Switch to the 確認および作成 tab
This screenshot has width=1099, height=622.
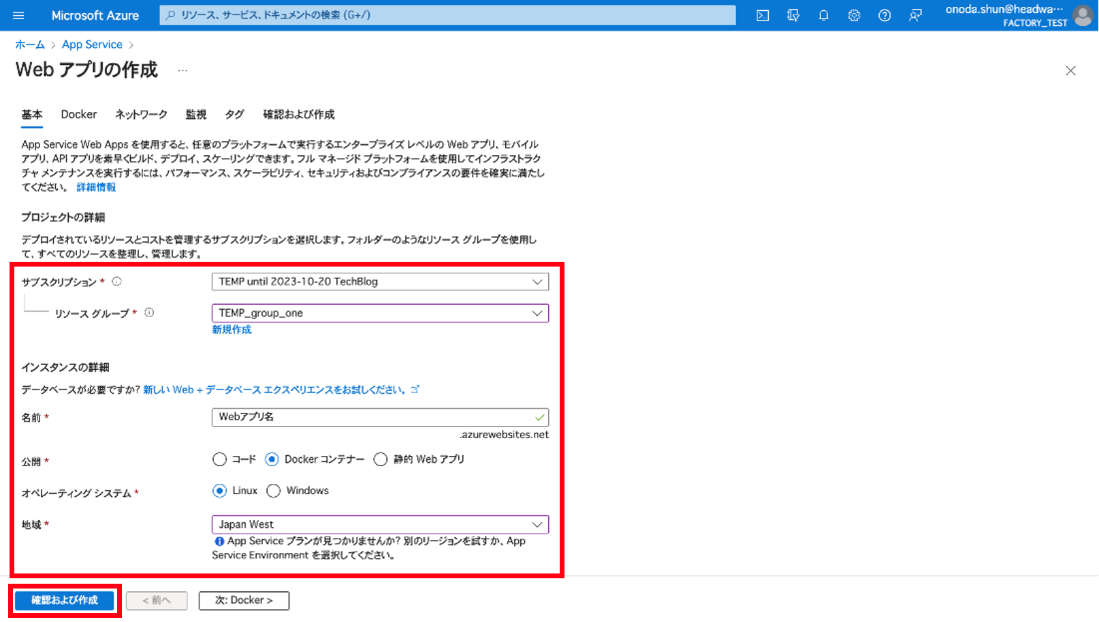[x=299, y=114]
